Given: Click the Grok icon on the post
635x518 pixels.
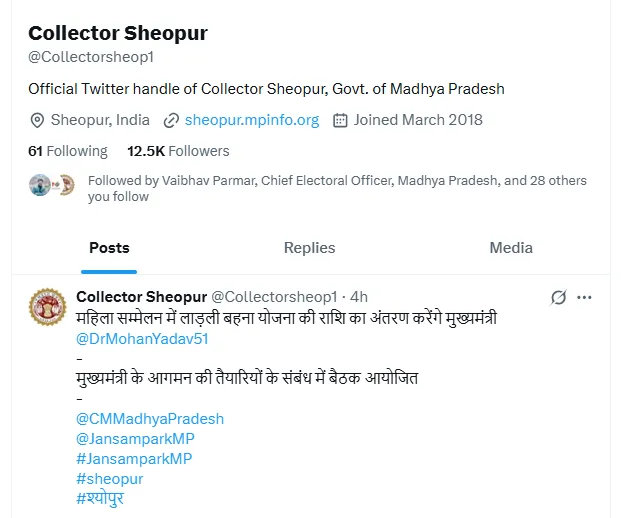Looking at the screenshot, I should (559, 297).
